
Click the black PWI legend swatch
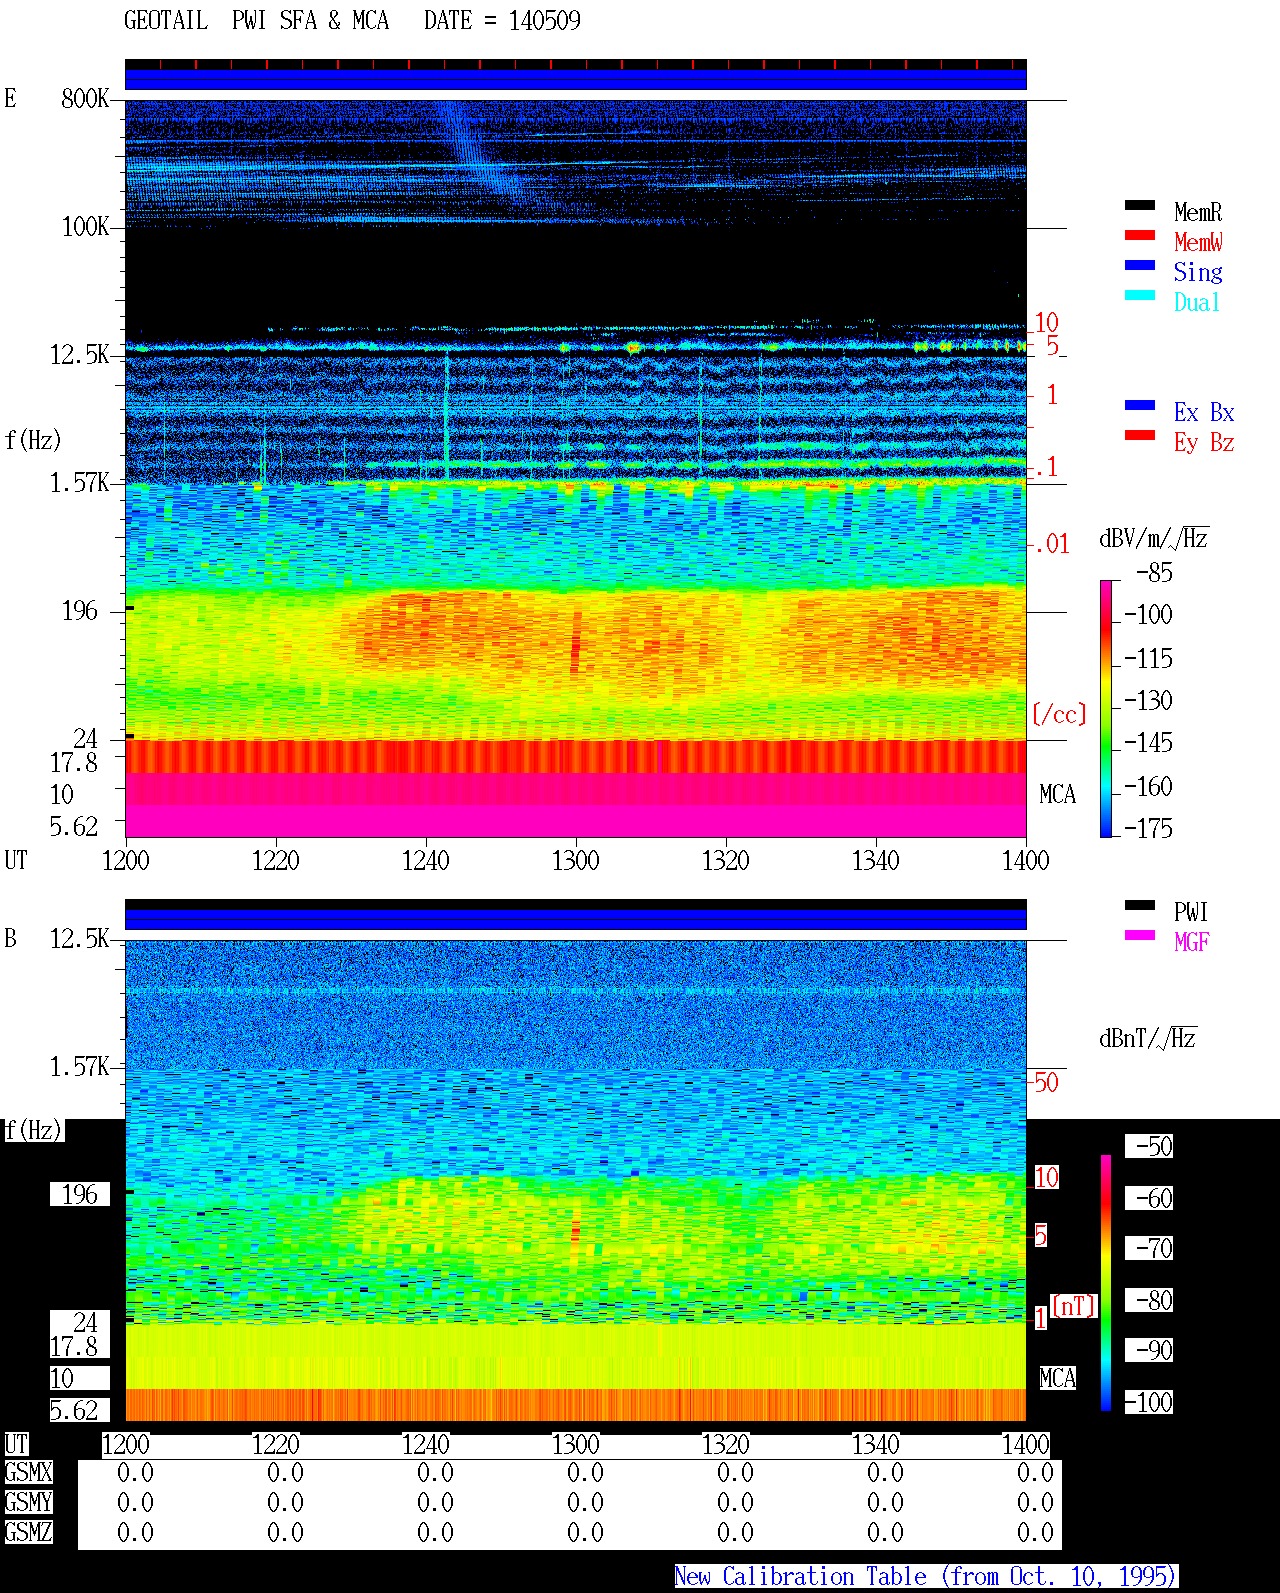click(1139, 905)
